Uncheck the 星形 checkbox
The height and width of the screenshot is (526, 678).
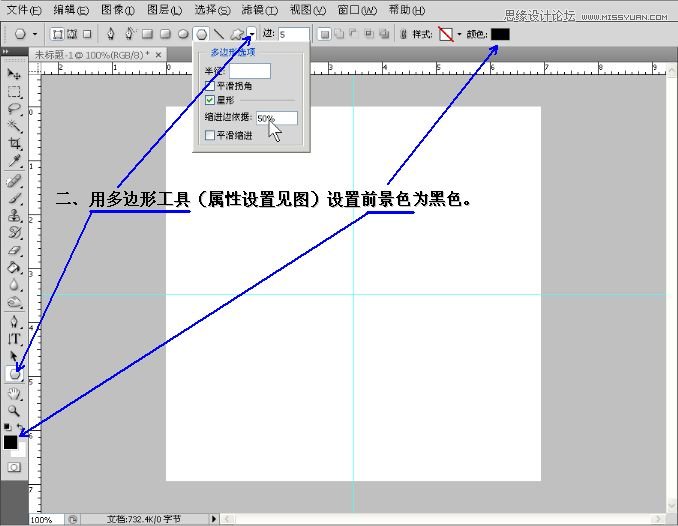tap(210, 100)
